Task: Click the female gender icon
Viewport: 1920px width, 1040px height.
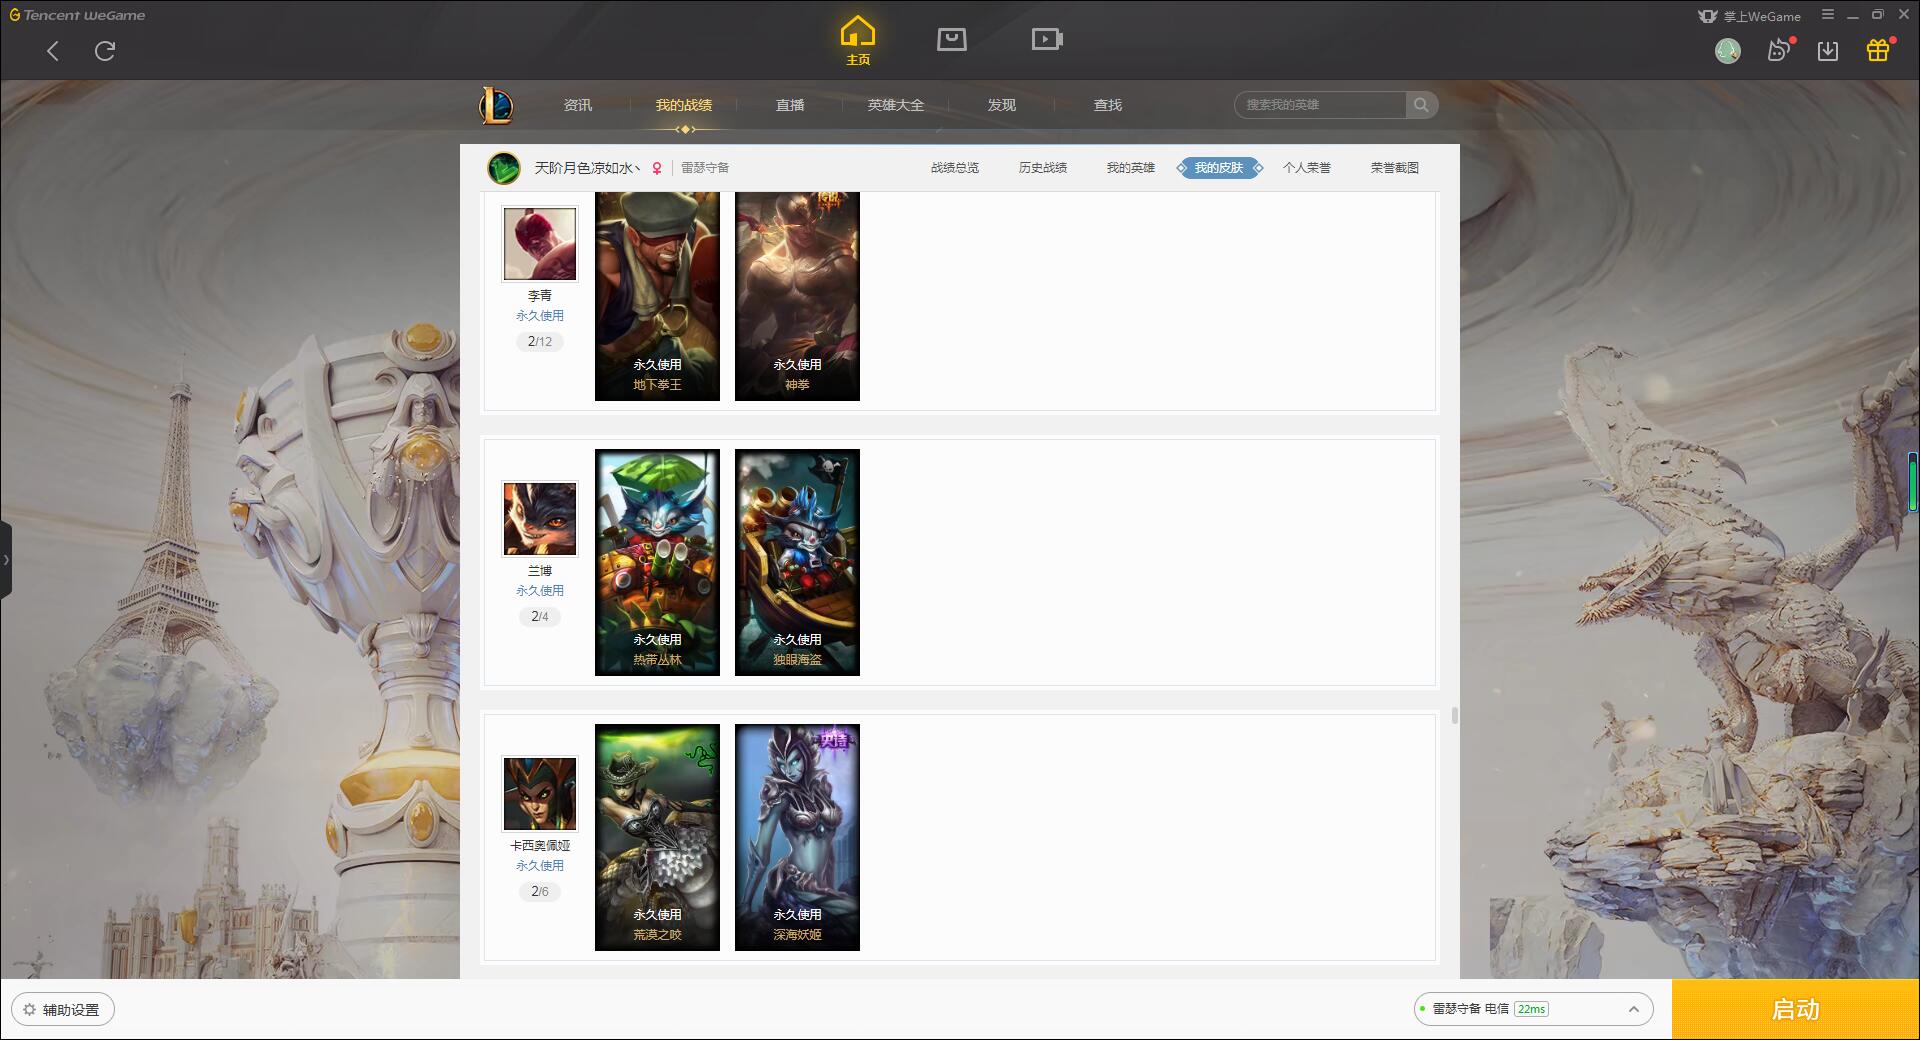Action: 657,168
